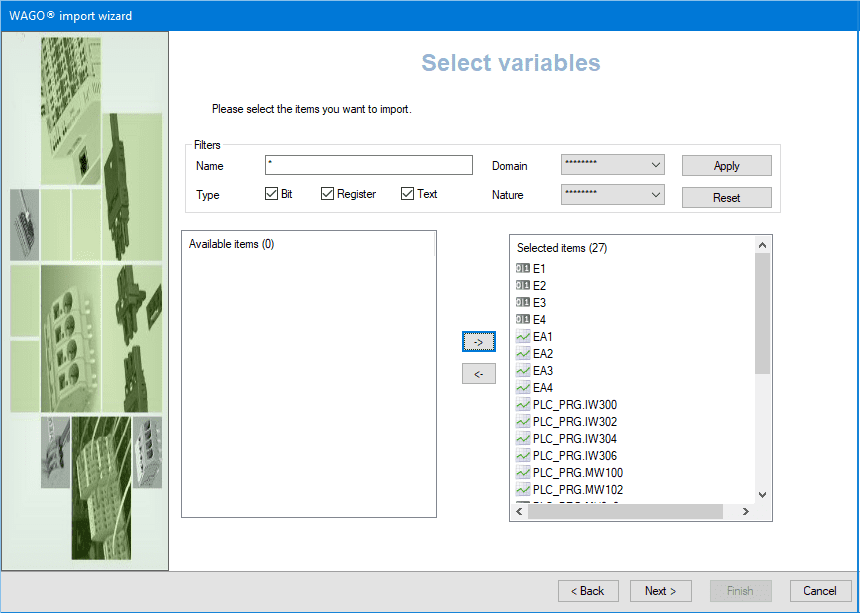
Task: Move items left with the <- button
Action: 478,374
